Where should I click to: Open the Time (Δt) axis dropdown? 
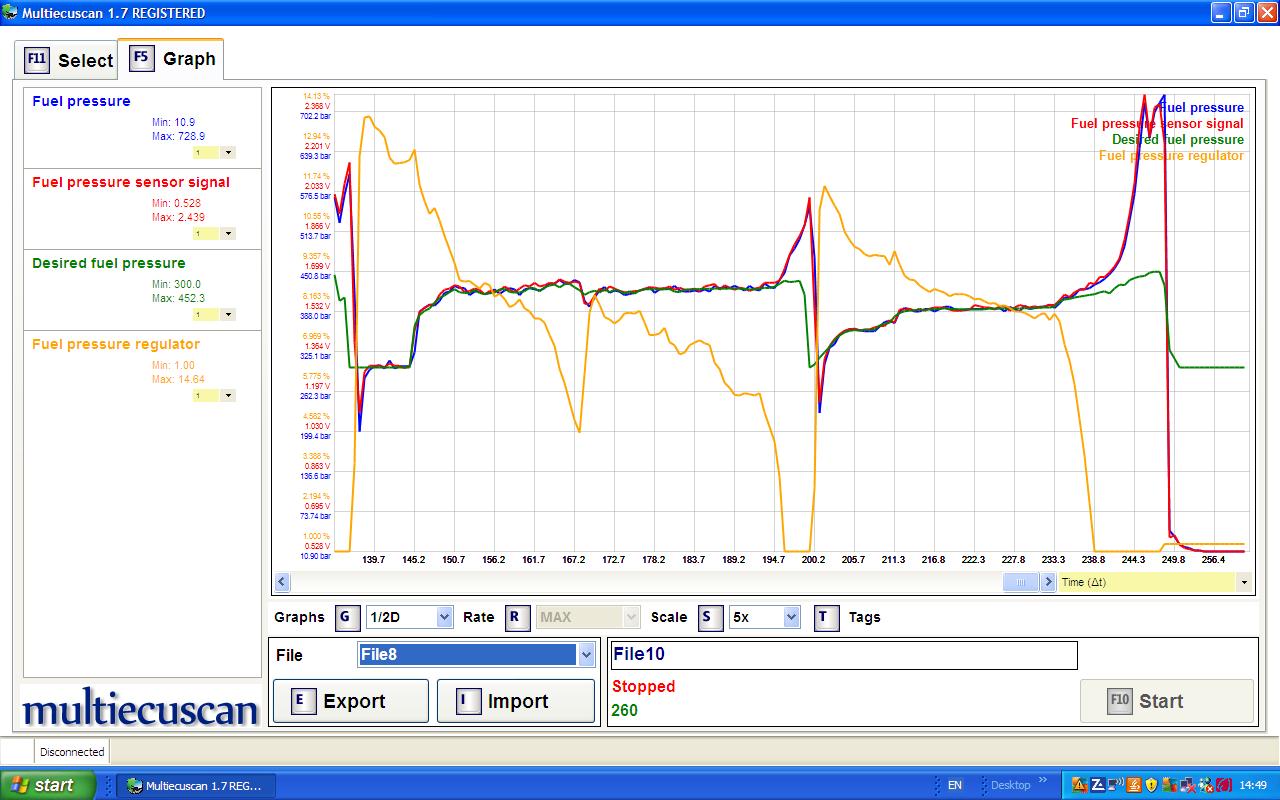pos(1156,582)
